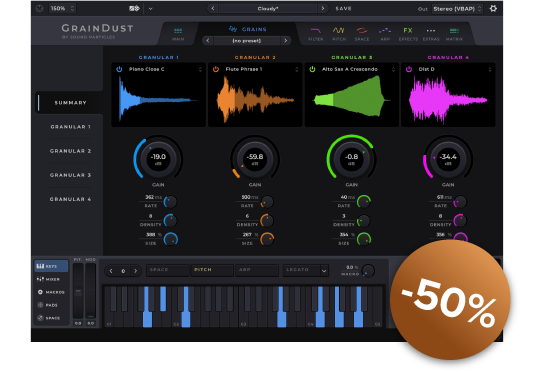Image resolution: width=536 pixels, height=372 pixels.
Task: Click the Granular 4 gain knob
Action: [x=448, y=159]
